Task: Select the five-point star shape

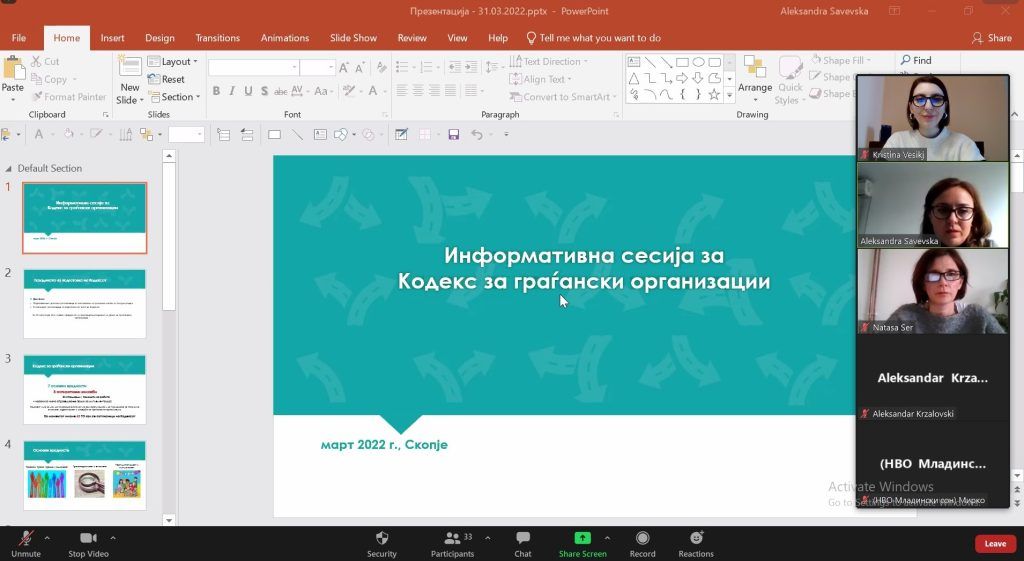Action: pyautogui.click(x=714, y=95)
